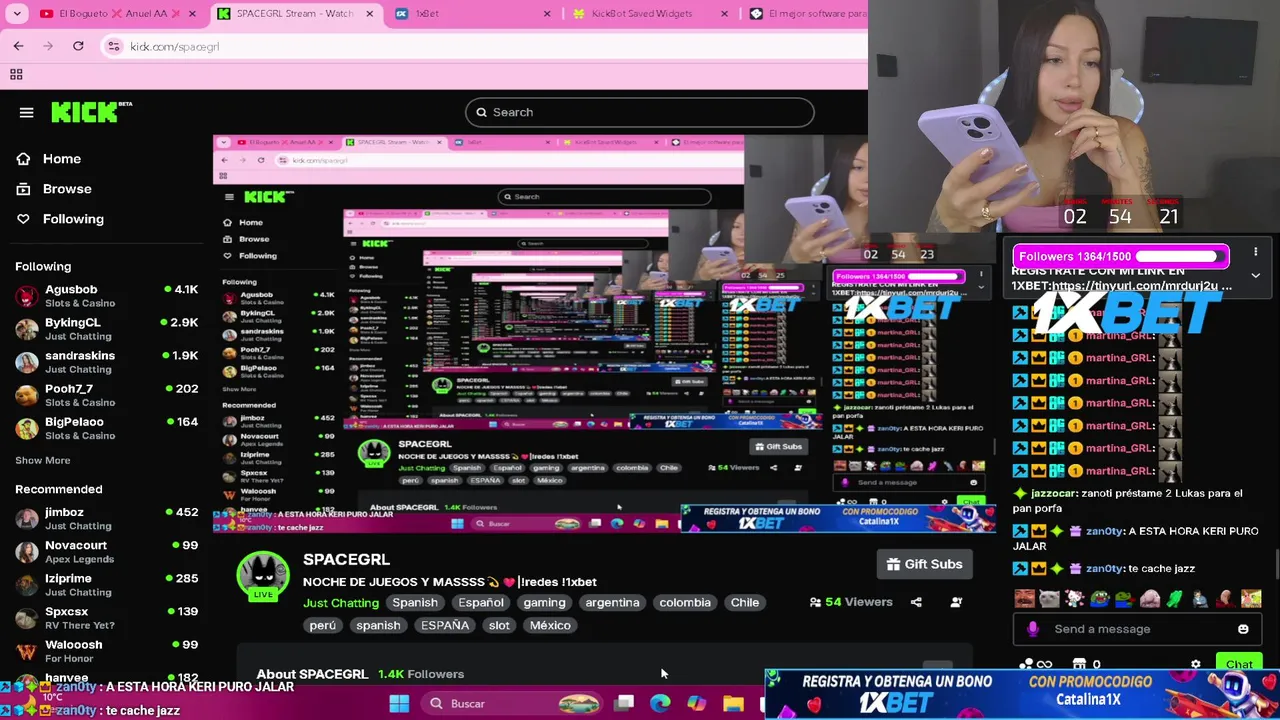This screenshot has height=720, width=1280.
Task: Open the chat three-dot options menu
Action: 1255,252
